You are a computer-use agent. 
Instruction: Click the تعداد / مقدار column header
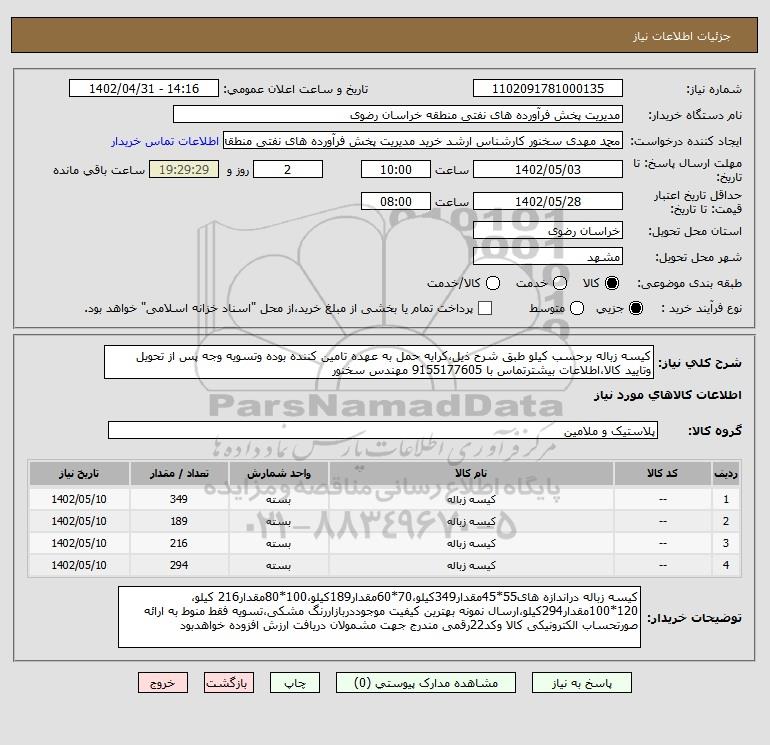[x=179, y=473]
